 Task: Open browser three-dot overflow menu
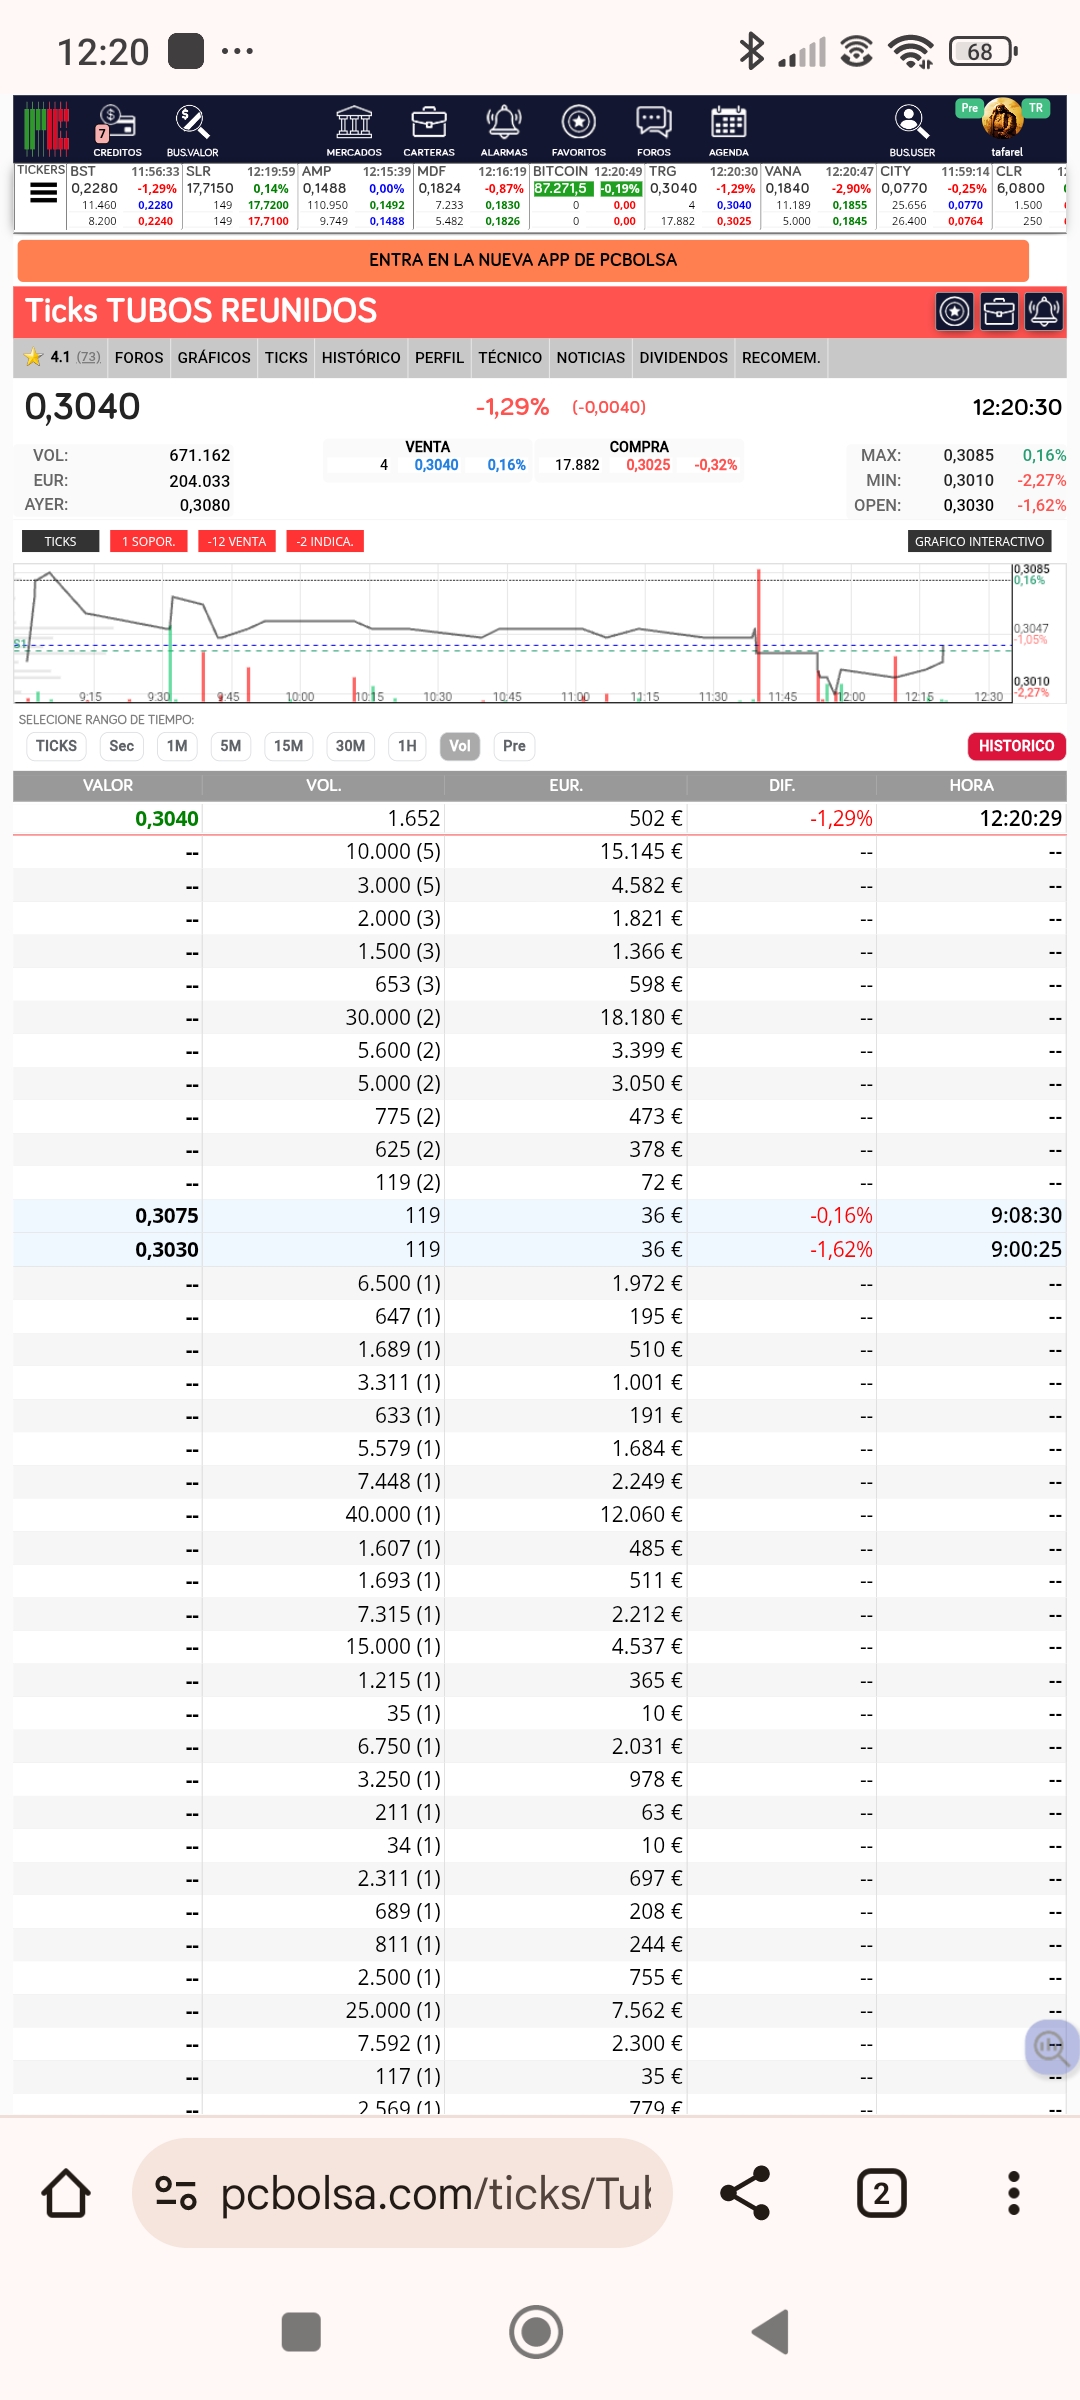click(1013, 2194)
